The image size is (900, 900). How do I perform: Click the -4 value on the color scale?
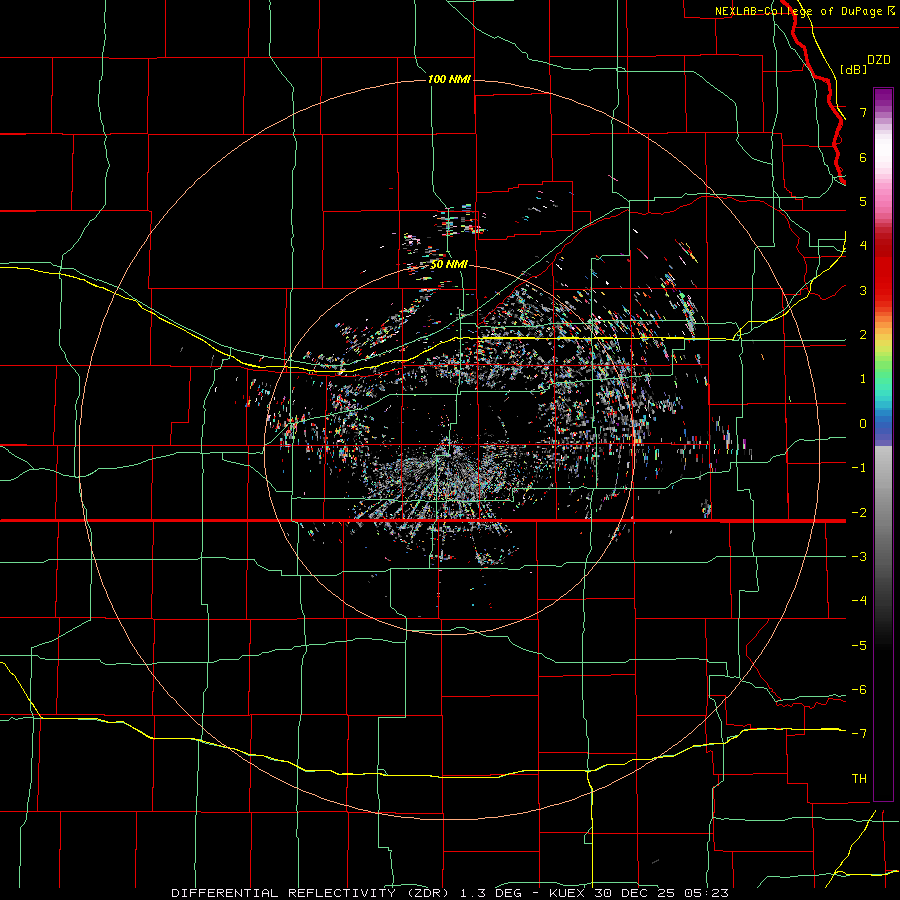point(859,600)
